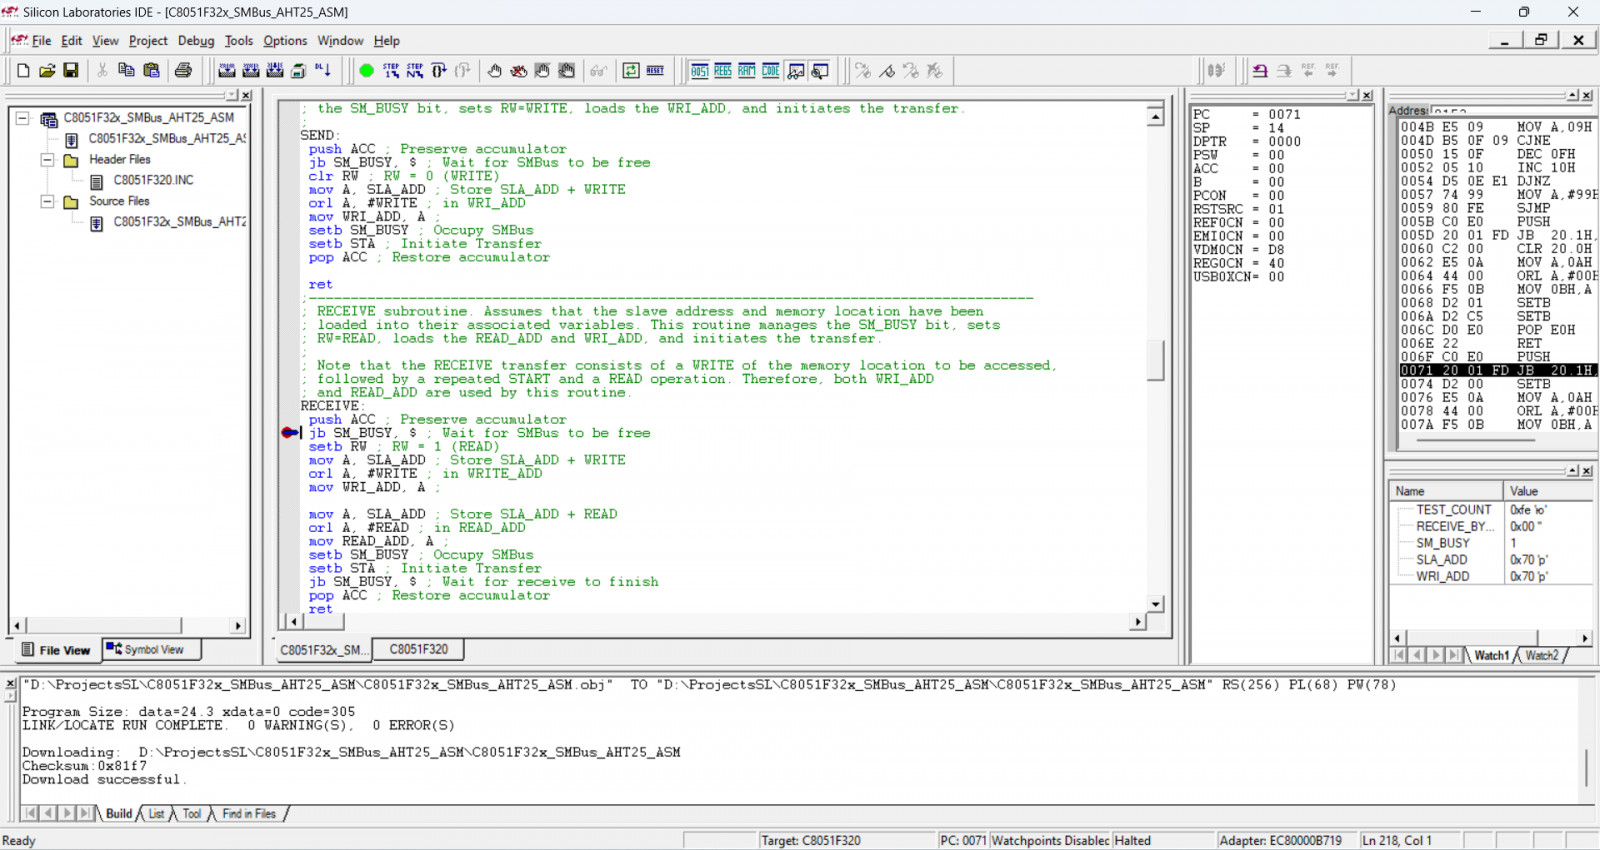
Task: Switch to the Tool output tab
Action: pos(192,814)
